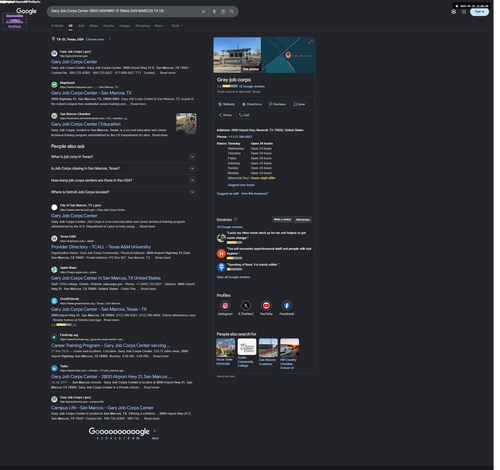This screenshot has width=500, height=470.
Task: Expand "What is job corp in Texas?"
Action: pyautogui.click(x=123, y=157)
